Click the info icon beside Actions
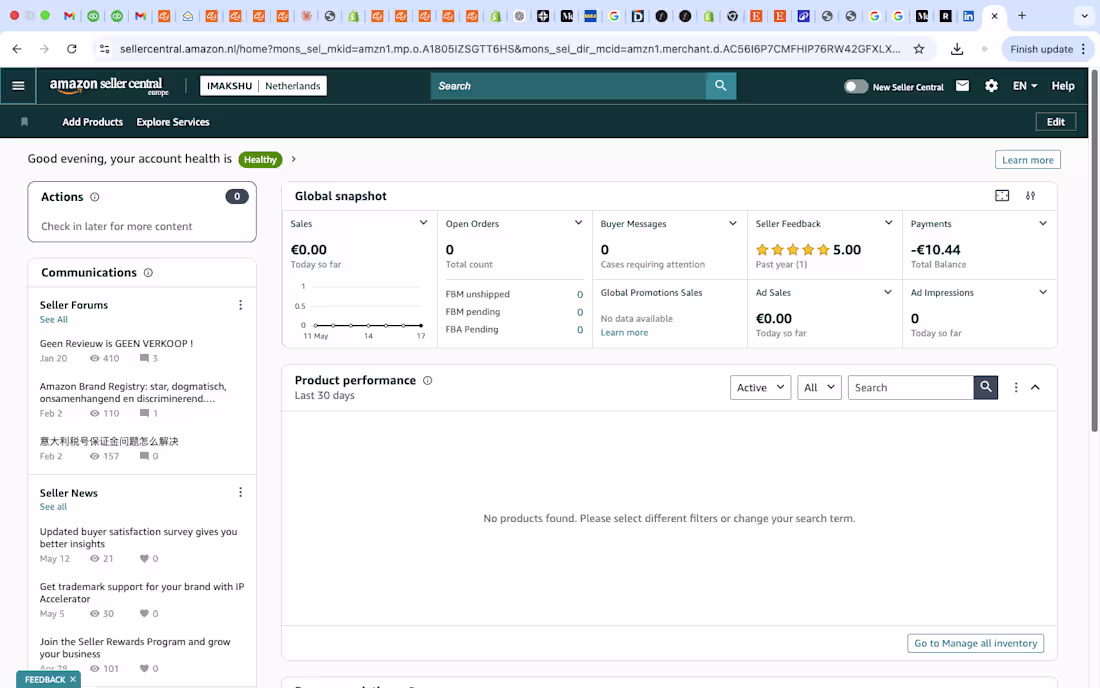Image resolution: width=1100 pixels, height=688 pixels. point(95,197)
